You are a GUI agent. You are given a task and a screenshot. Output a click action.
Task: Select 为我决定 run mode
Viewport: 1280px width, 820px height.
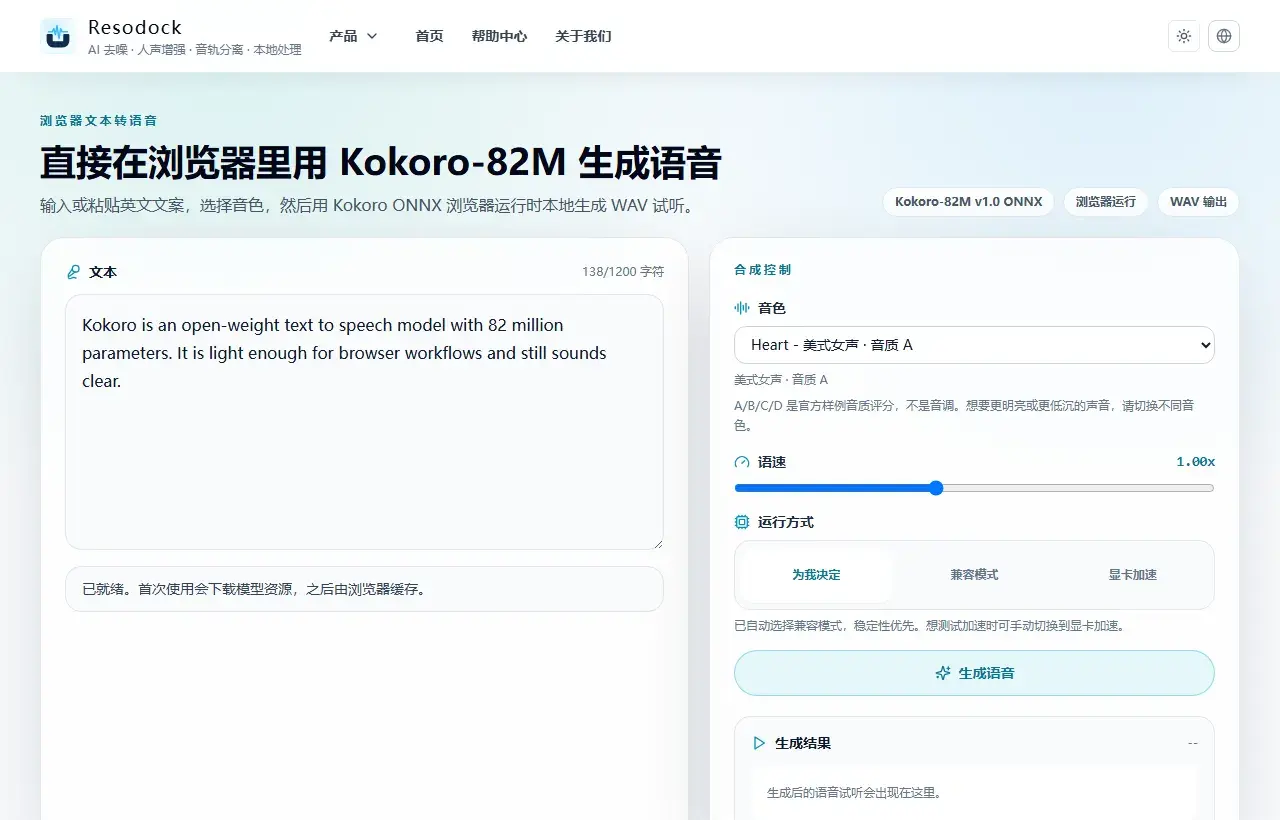816,575
